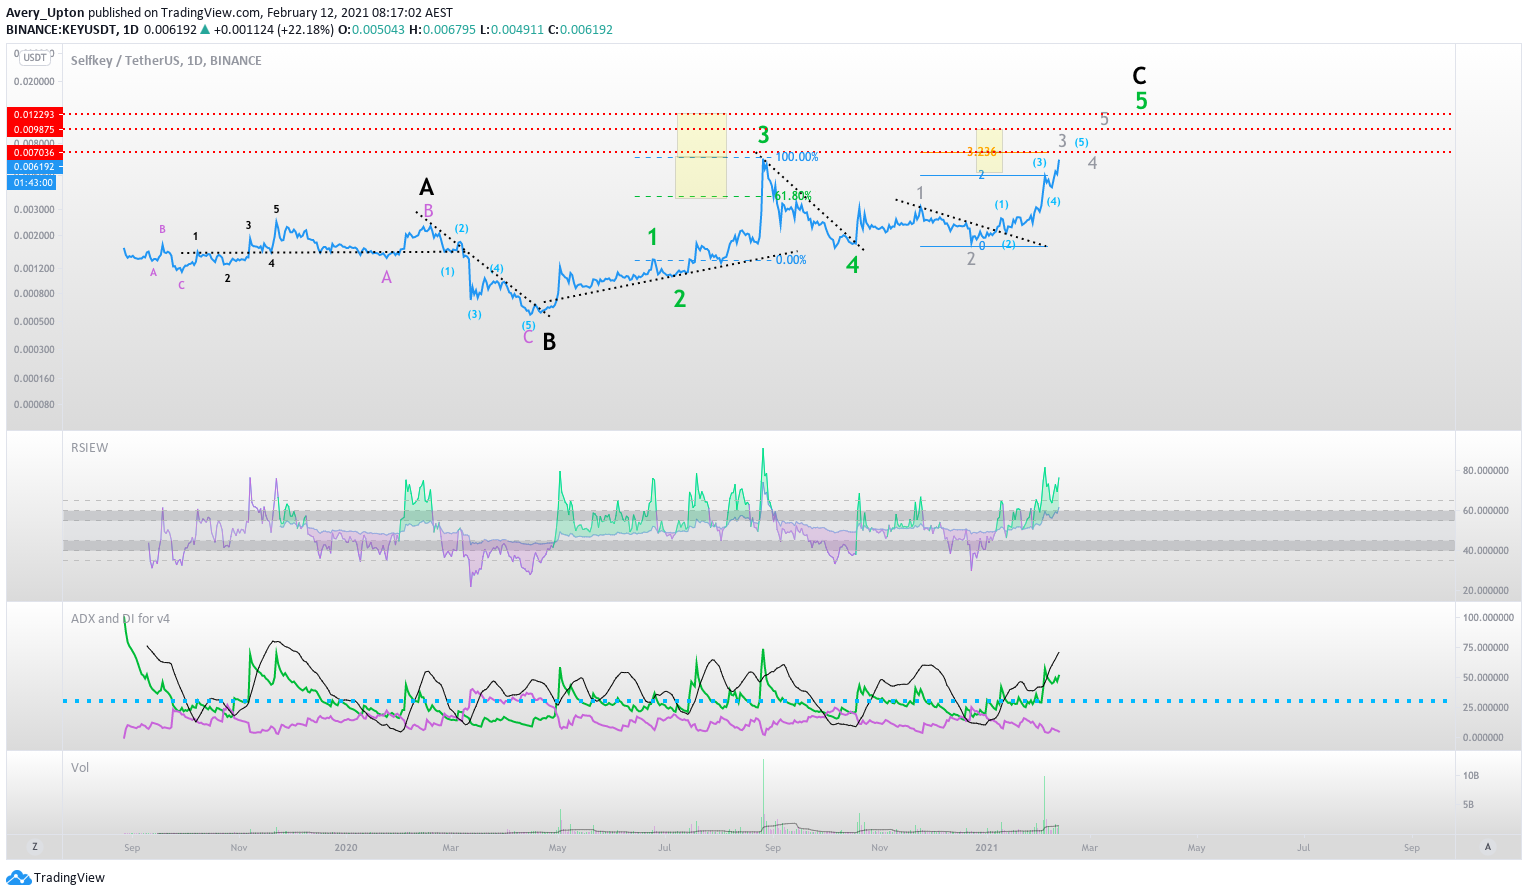This screenshot has width=1528, height=896.
Task: Click the 61.80% Fibonacci level label
Action: (794, 196)
